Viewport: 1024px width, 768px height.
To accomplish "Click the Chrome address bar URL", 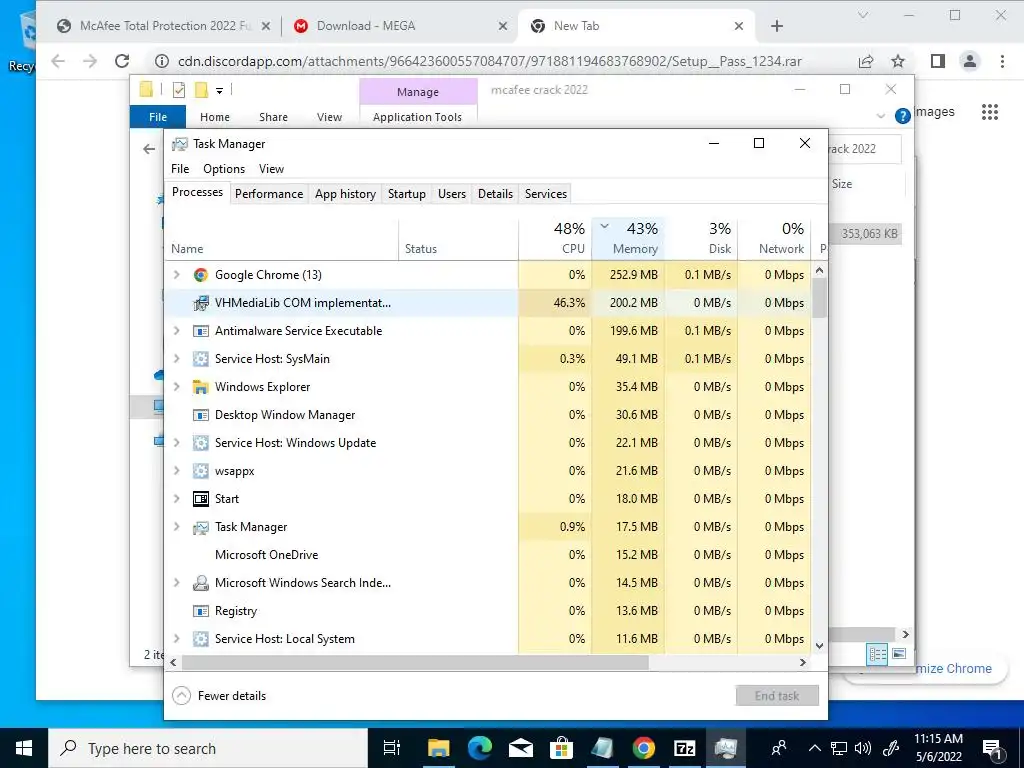I will point(490,61).
